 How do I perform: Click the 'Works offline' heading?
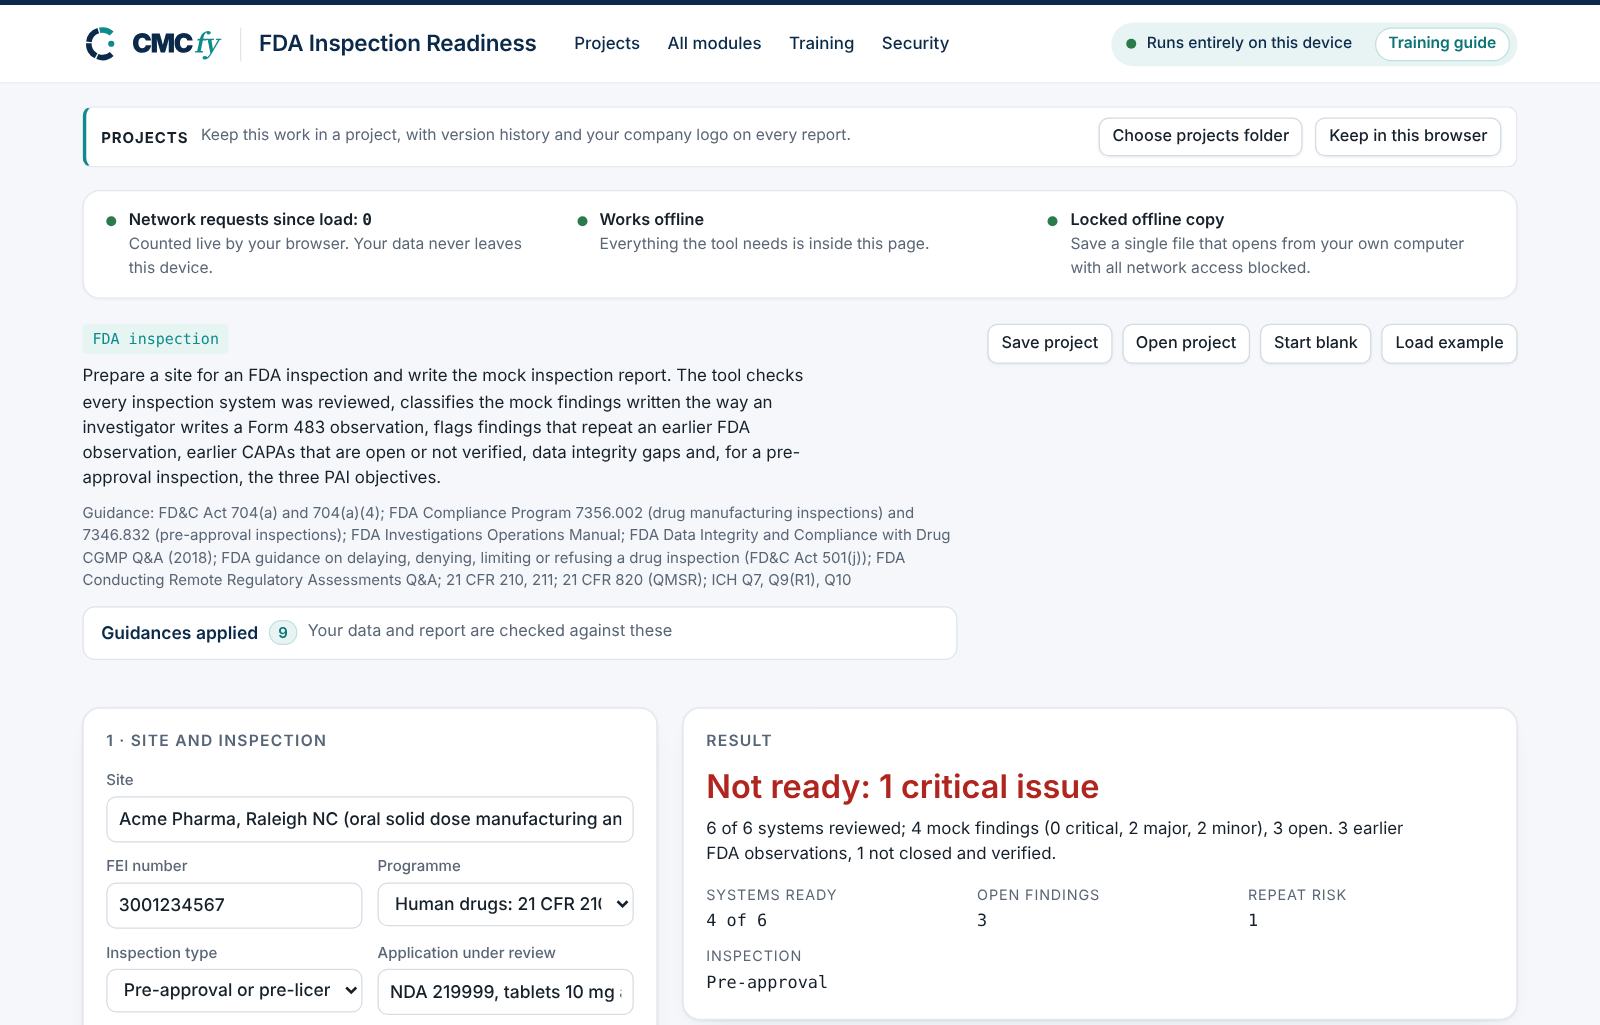click(x=651, y=220)
